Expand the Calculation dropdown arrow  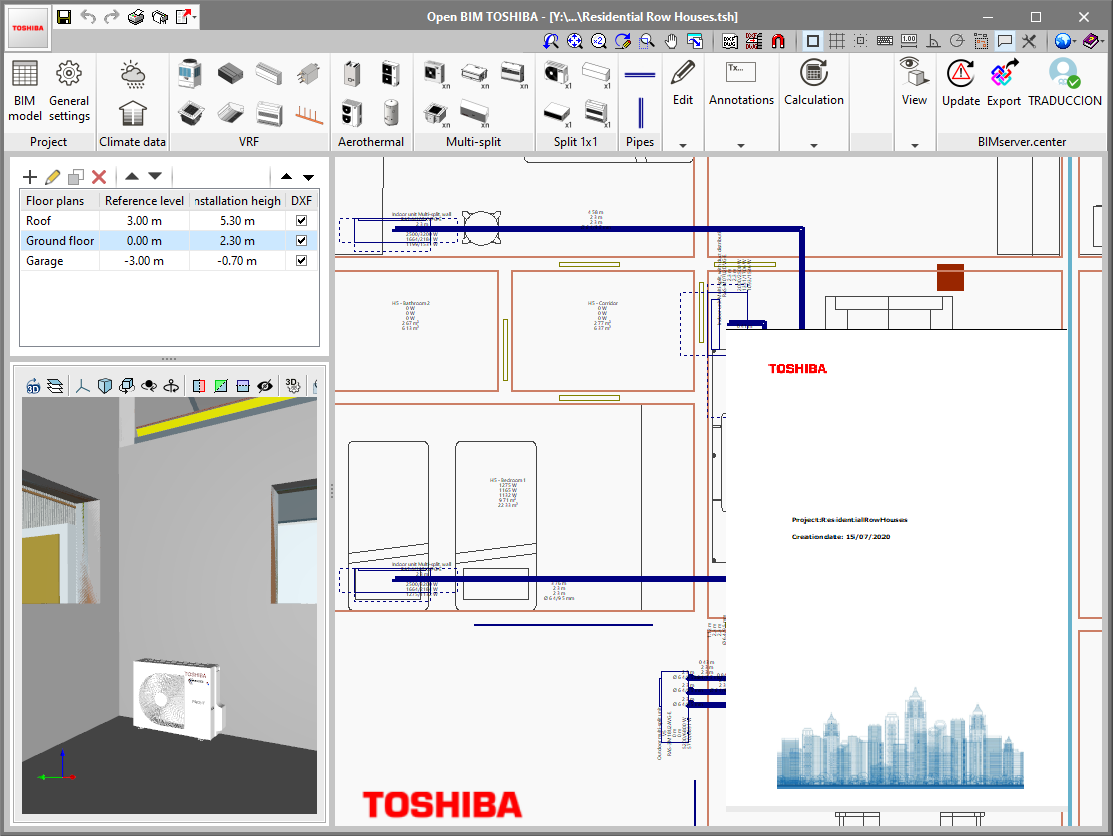click(x=813, y=145)
